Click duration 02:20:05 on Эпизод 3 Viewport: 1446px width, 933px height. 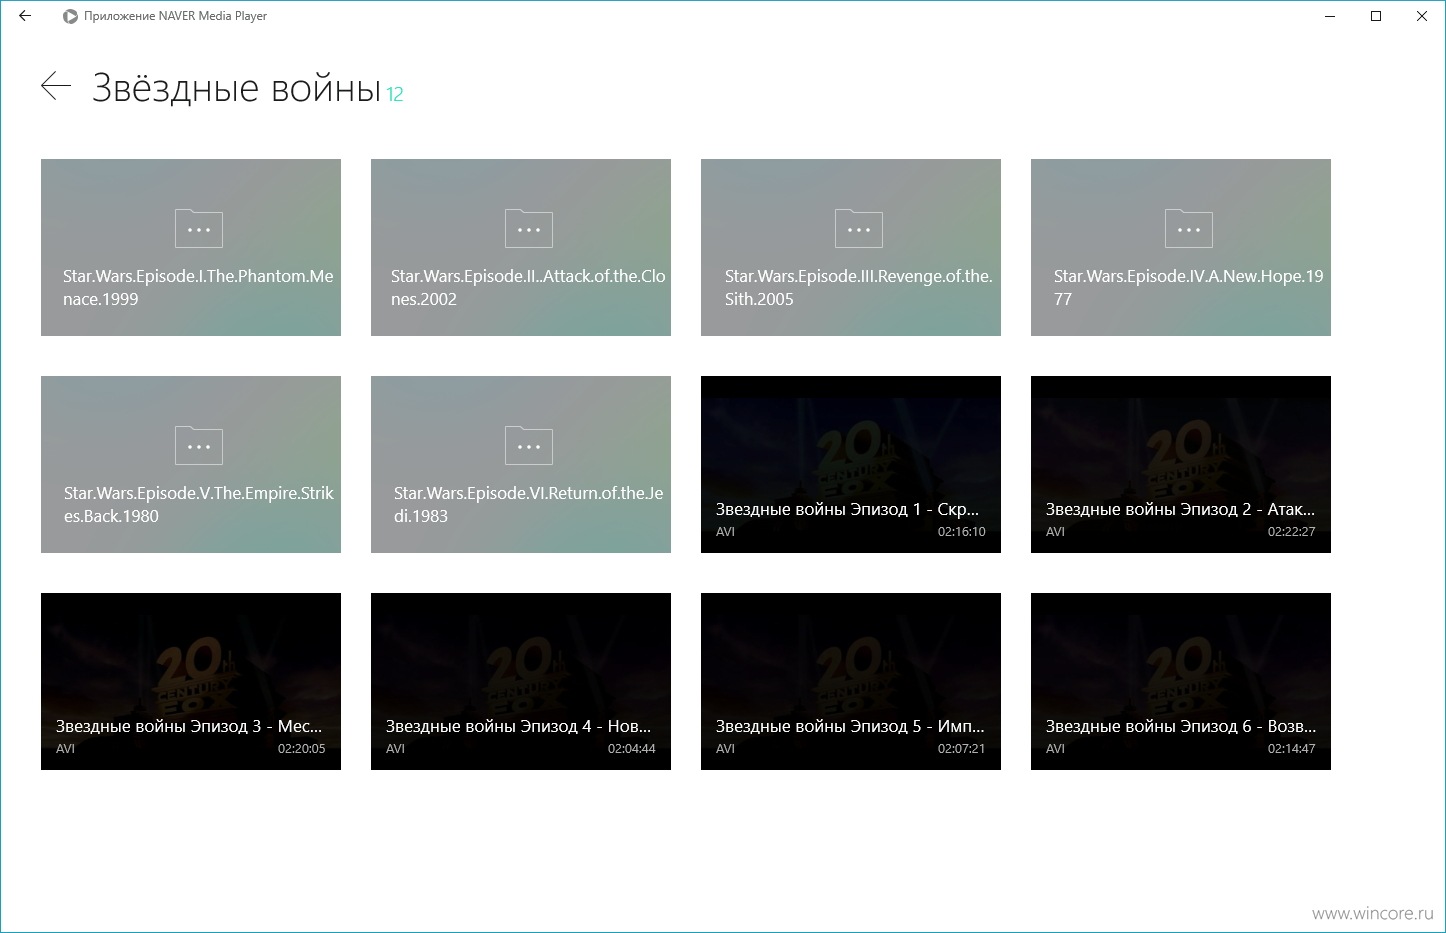click(301, 749)
